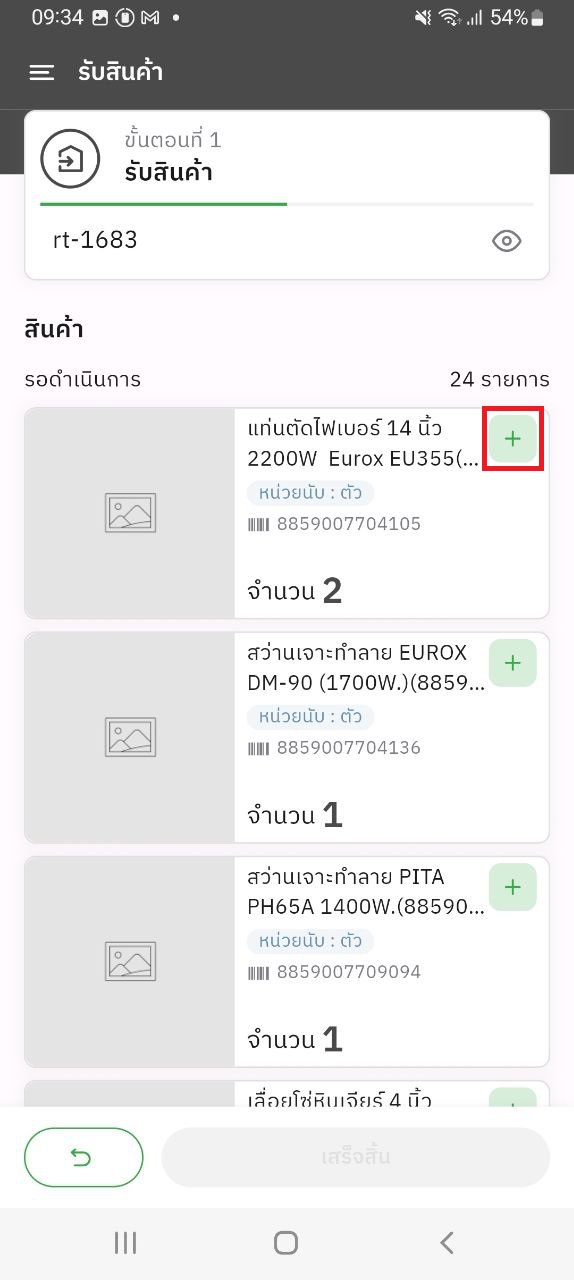Tap the Android back navigation arrow

447,1243
